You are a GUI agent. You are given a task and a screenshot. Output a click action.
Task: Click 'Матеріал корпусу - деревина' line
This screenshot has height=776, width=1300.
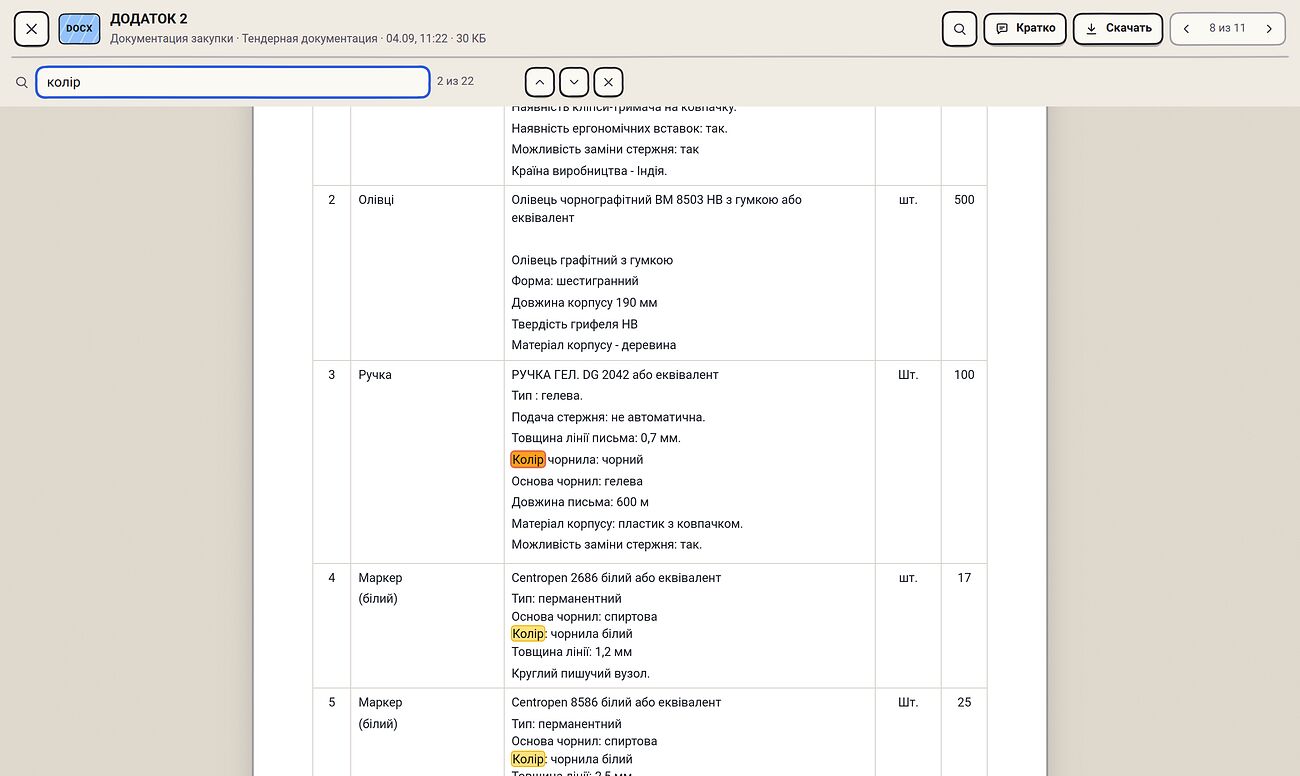point(594,346)
